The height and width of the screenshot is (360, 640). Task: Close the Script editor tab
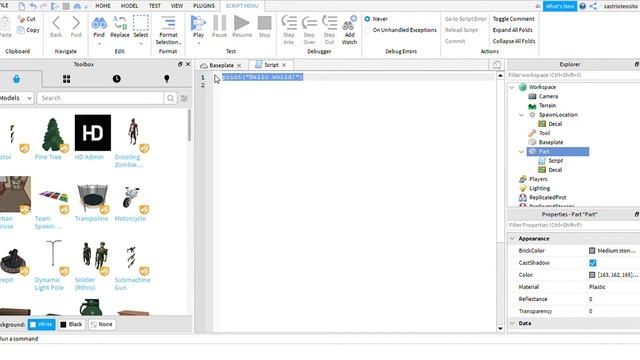click(284, 65)
